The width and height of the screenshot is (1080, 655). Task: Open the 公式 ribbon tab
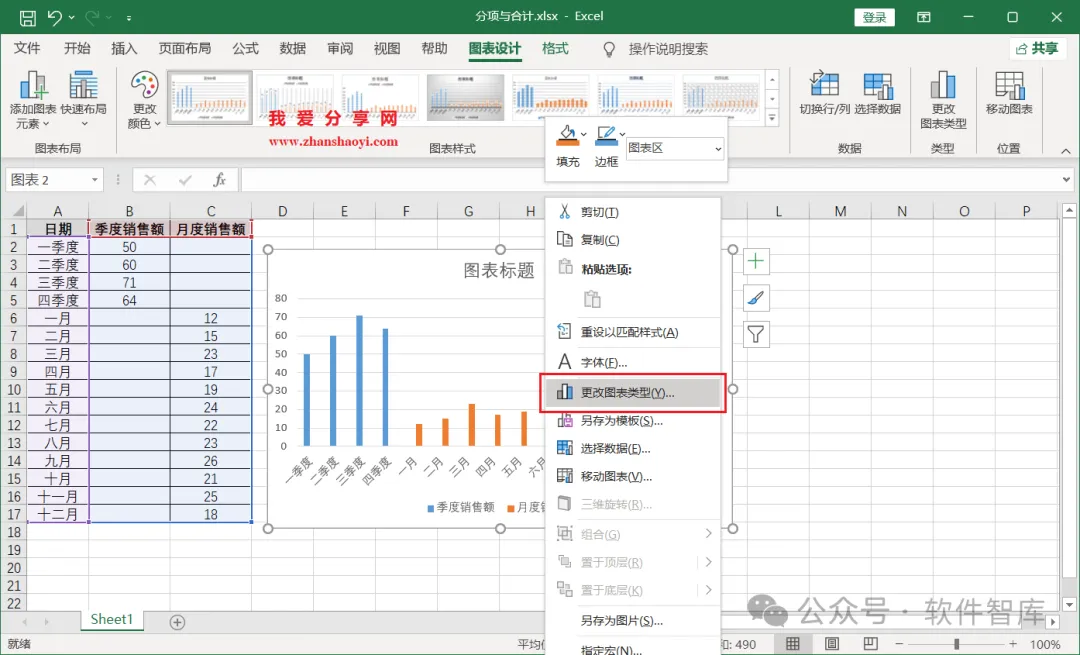tap(245, 48)
